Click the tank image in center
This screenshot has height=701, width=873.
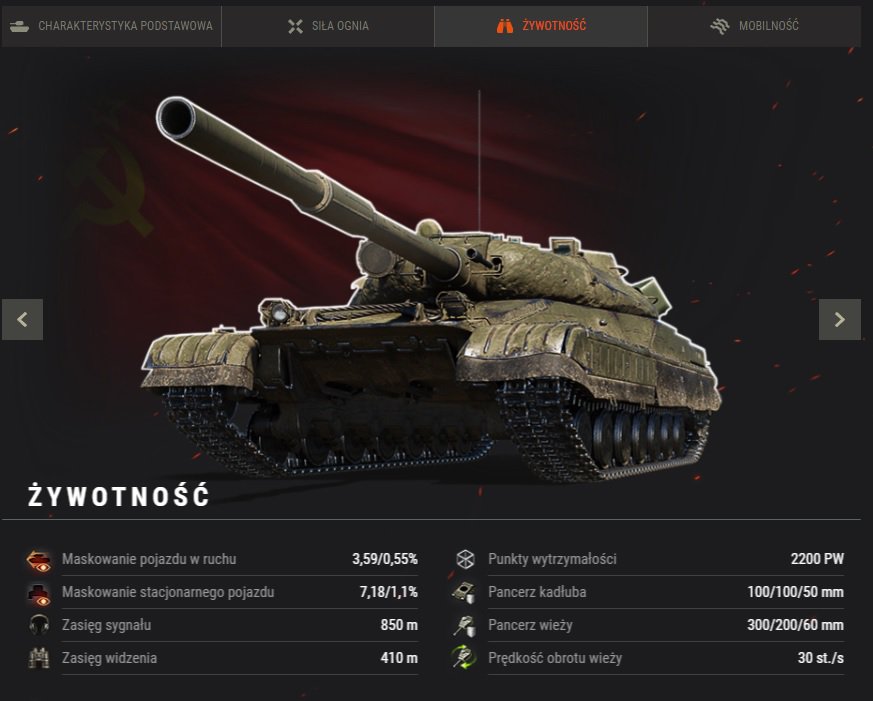click(431, 290)
